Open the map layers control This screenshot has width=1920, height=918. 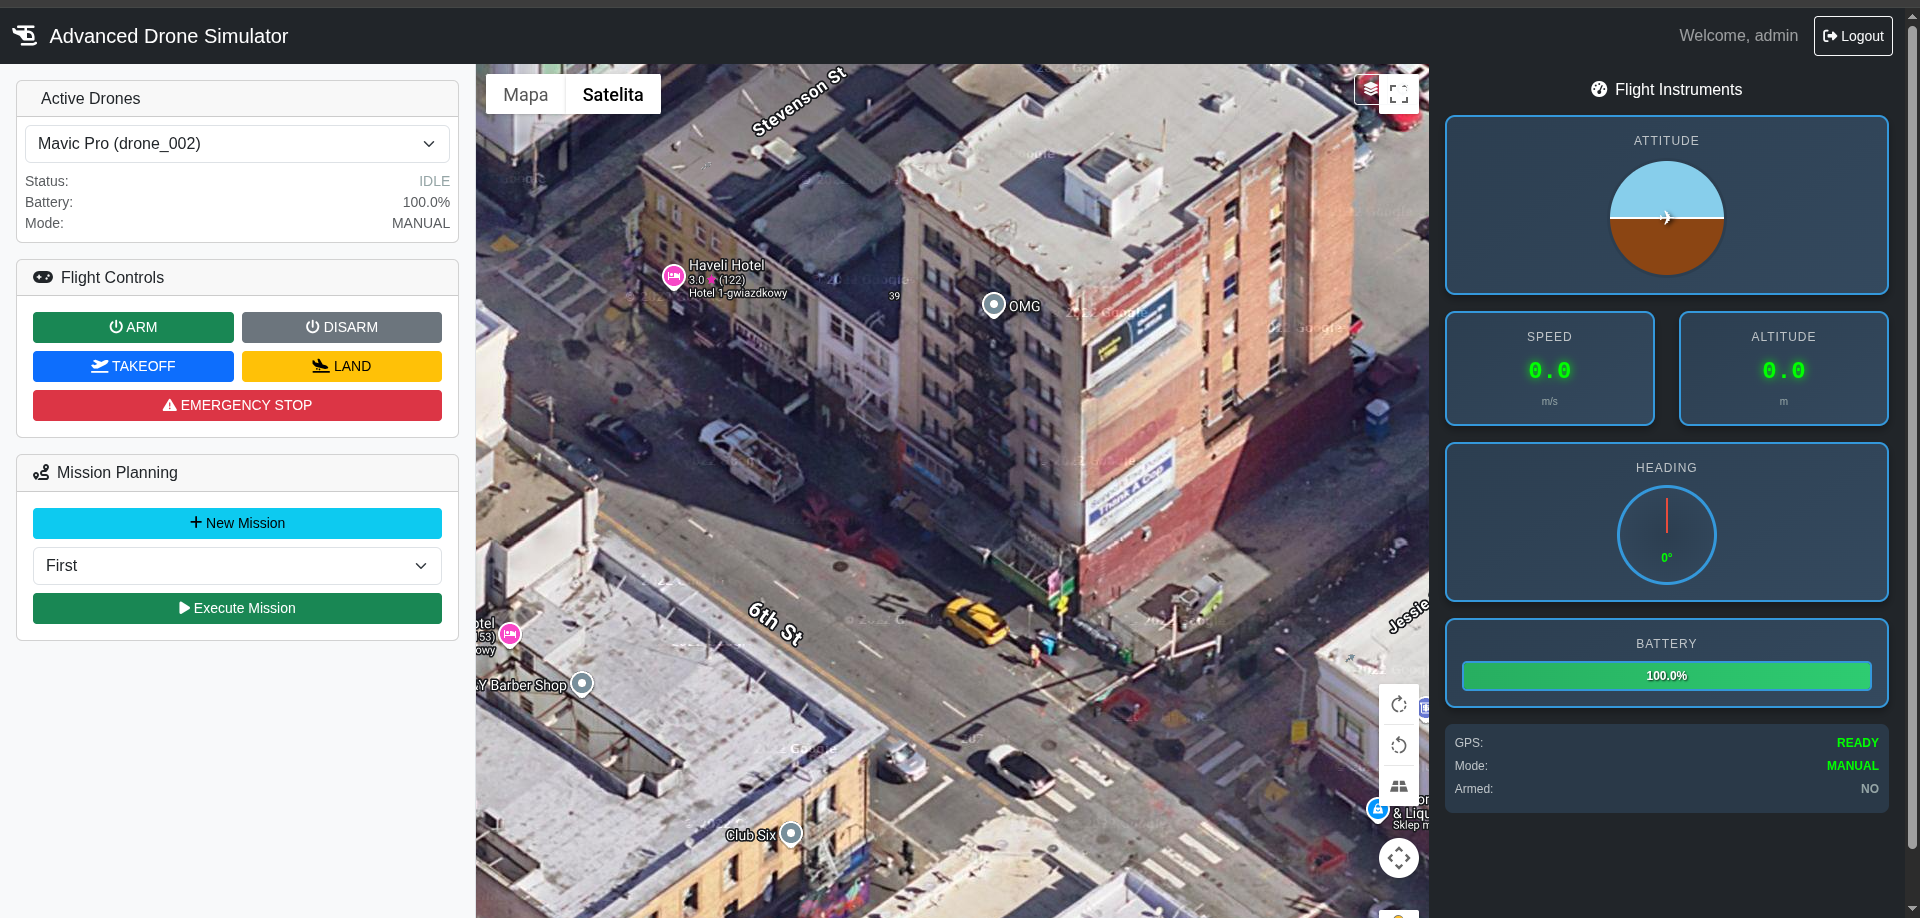1368,89
